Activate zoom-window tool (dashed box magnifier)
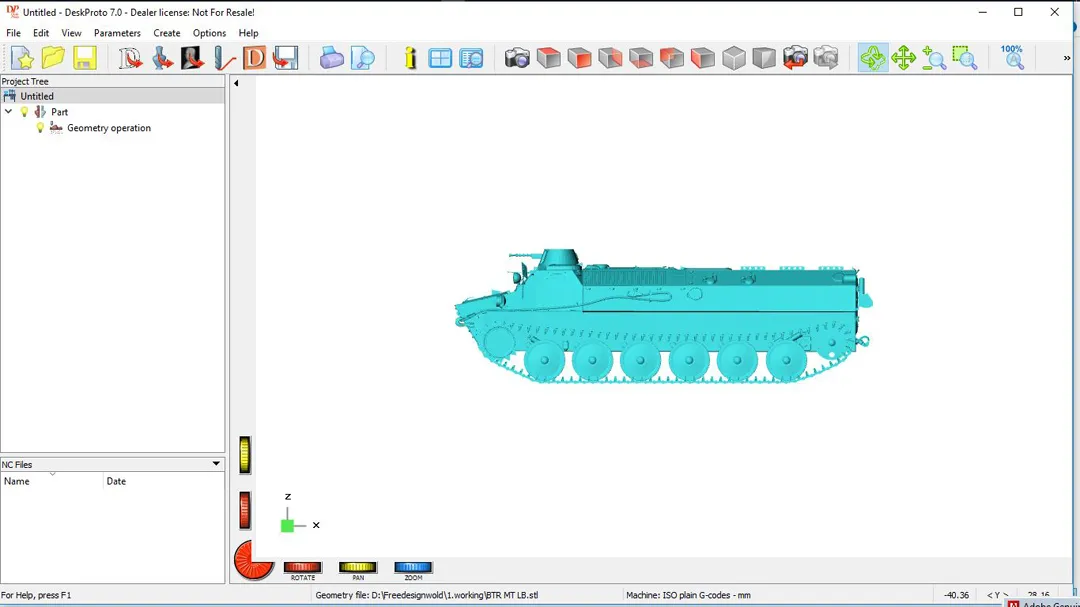Viewport: 1080px width, 607px height. coord(965,58)
